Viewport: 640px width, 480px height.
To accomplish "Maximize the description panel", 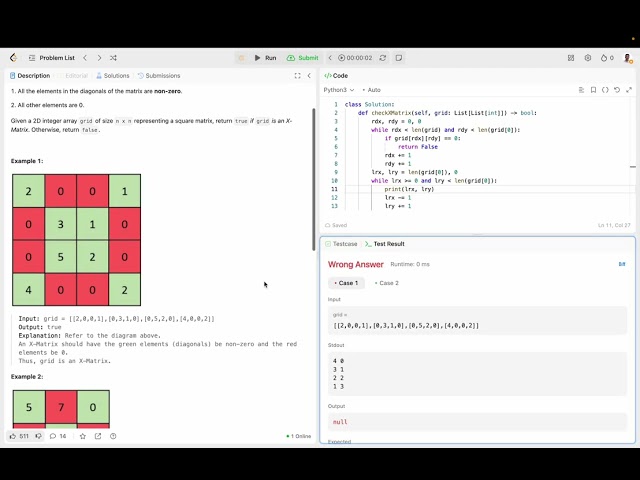I will [x=298, y=76].
